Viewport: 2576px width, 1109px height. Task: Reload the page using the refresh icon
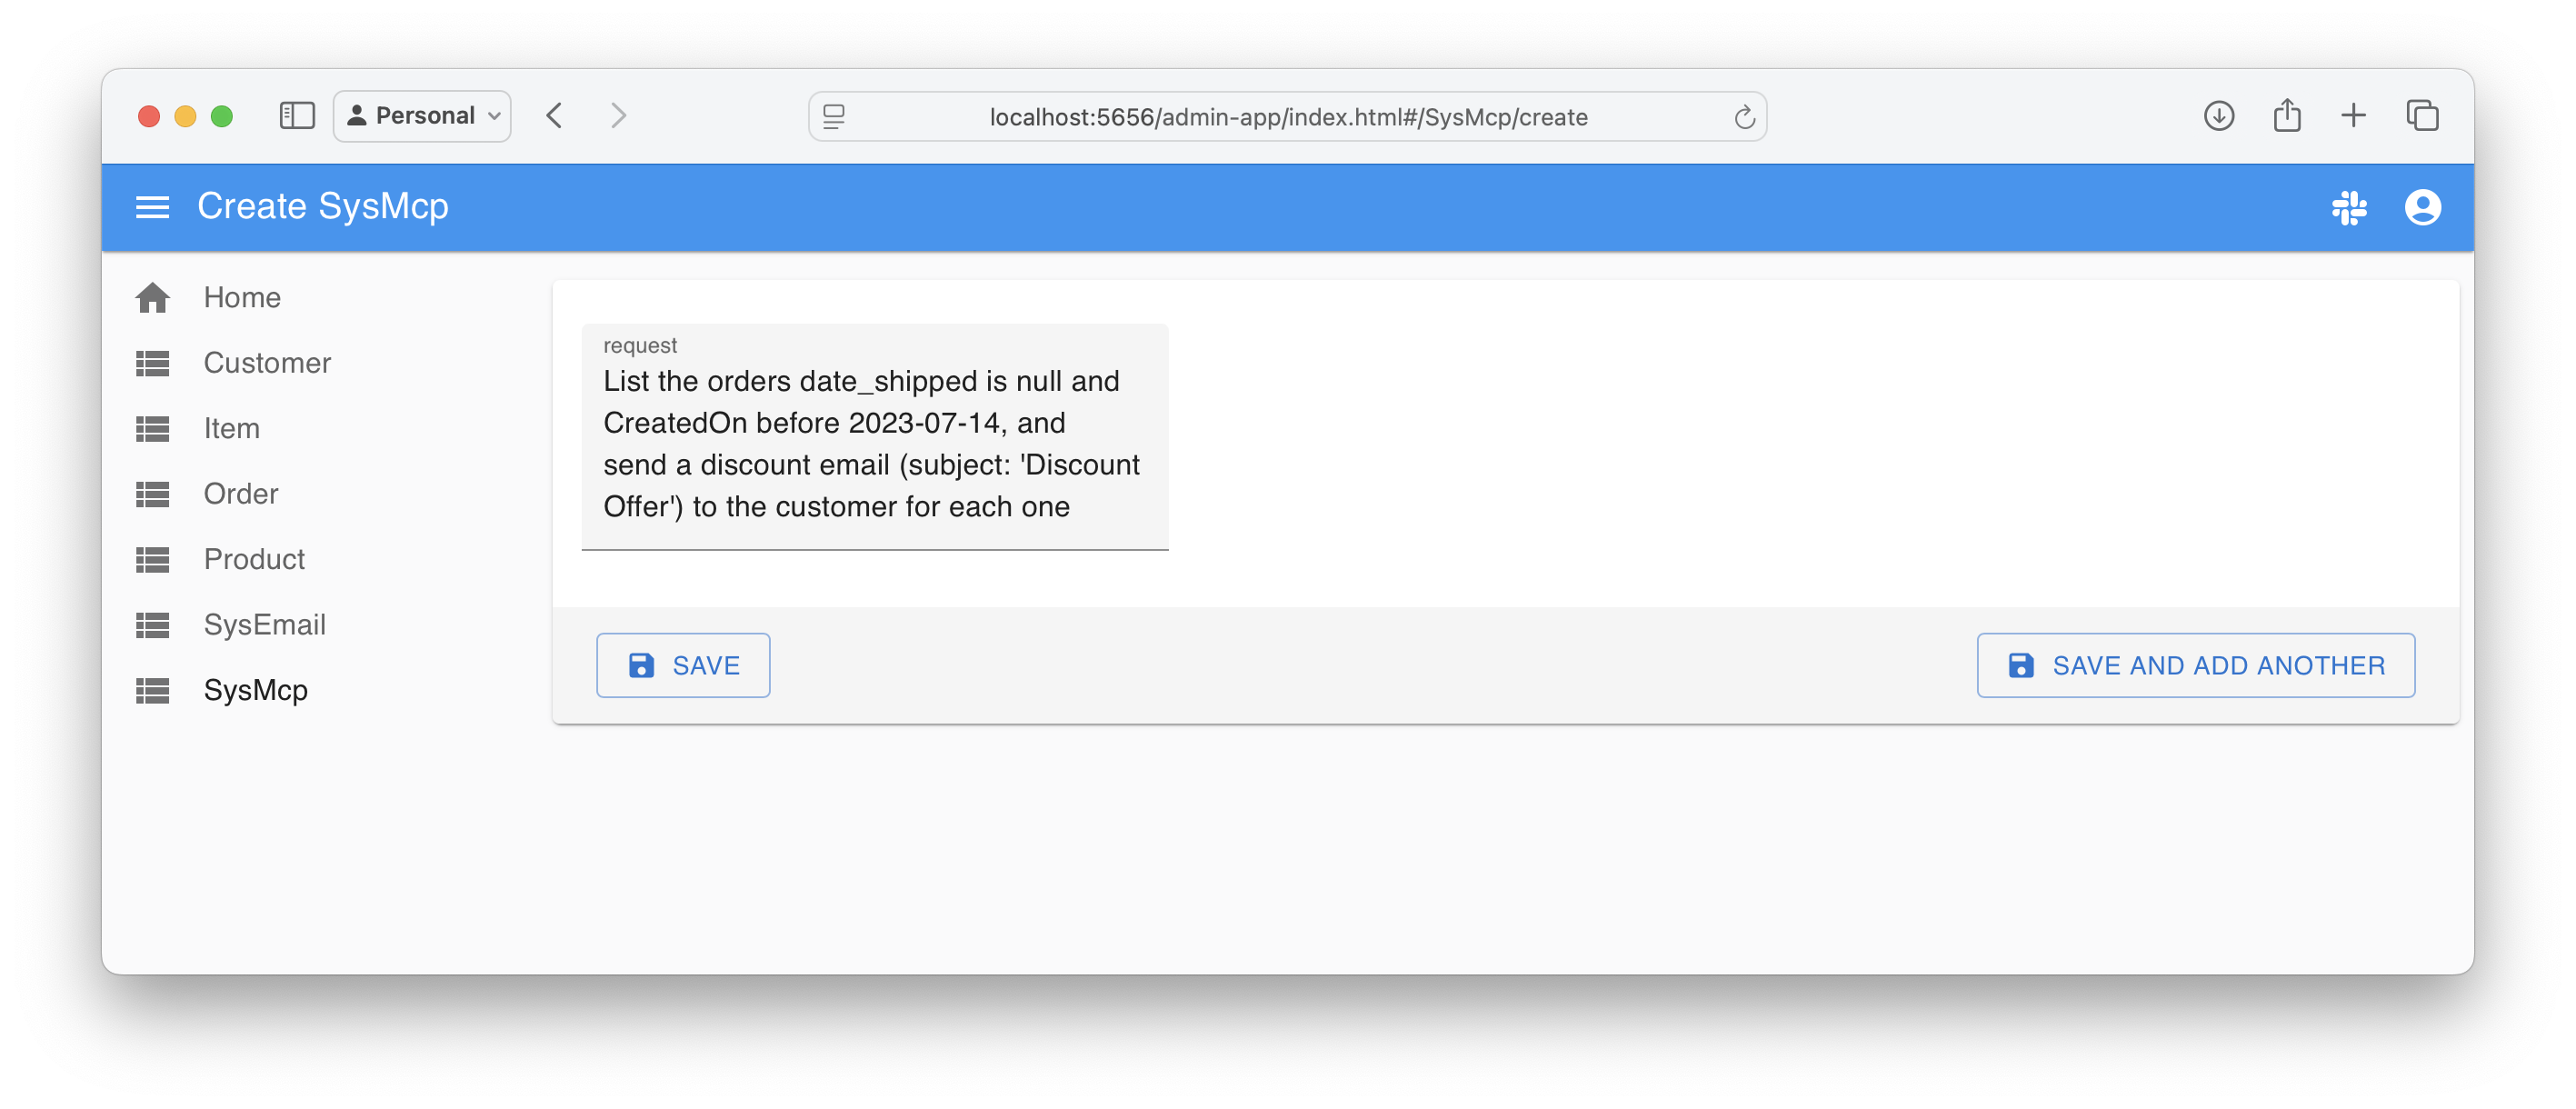pos(1744,117)
